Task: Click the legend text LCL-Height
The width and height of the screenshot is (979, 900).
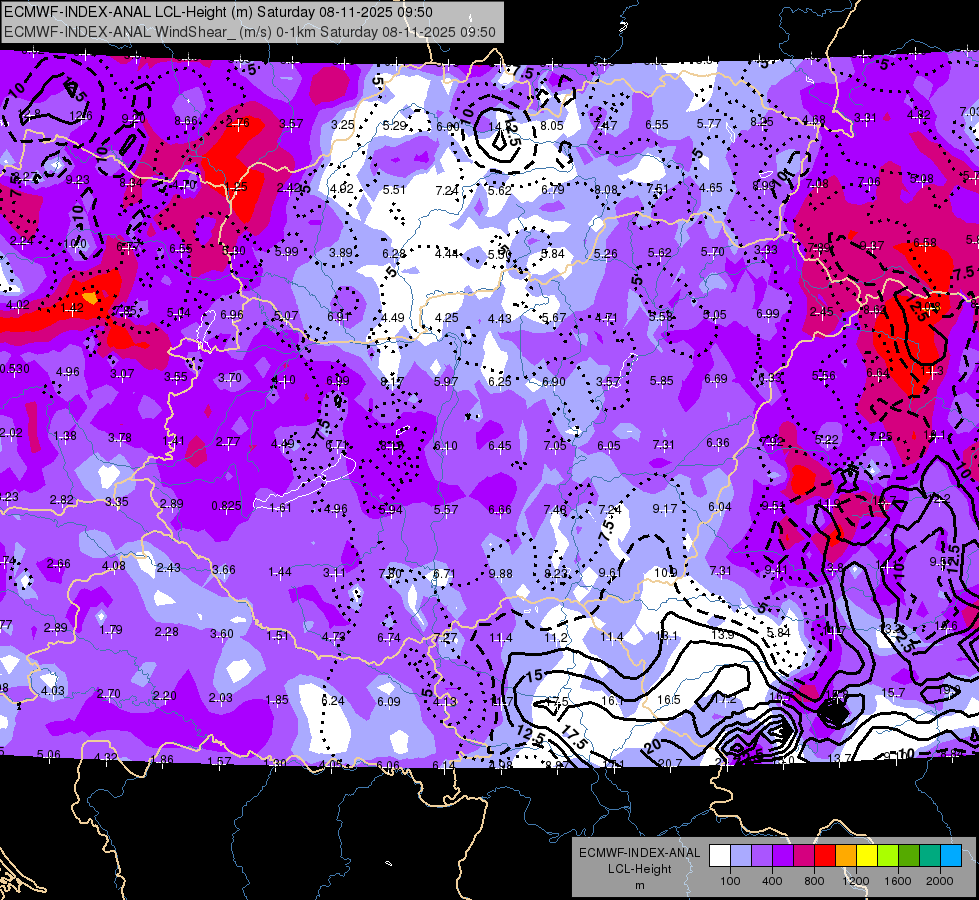Action: 639,869
